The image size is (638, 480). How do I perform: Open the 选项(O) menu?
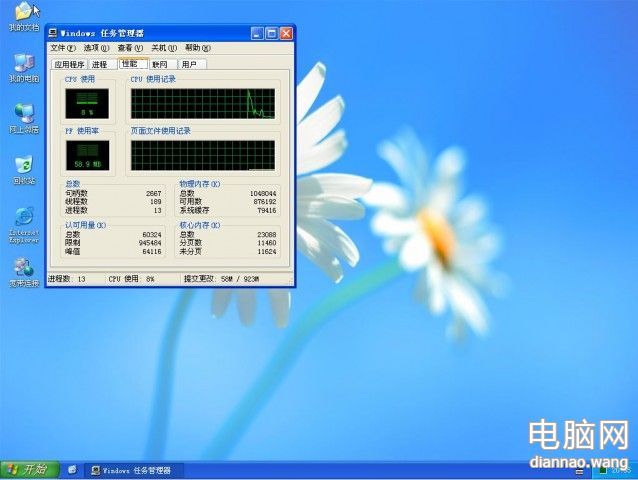97,48
